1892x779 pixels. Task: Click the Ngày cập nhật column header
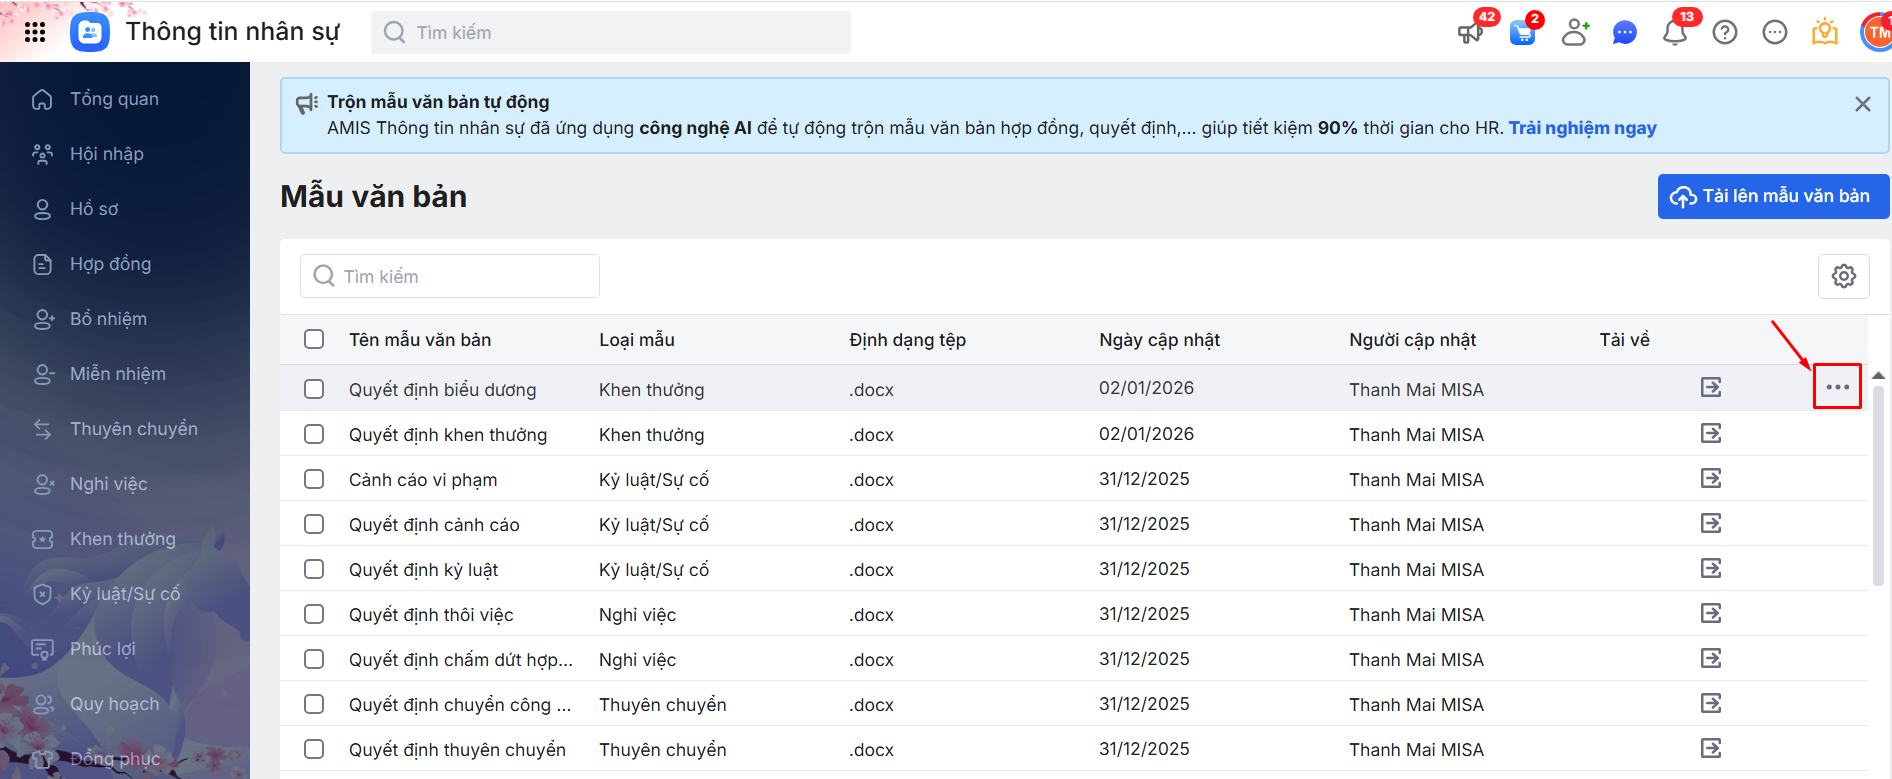point(1159,340)
